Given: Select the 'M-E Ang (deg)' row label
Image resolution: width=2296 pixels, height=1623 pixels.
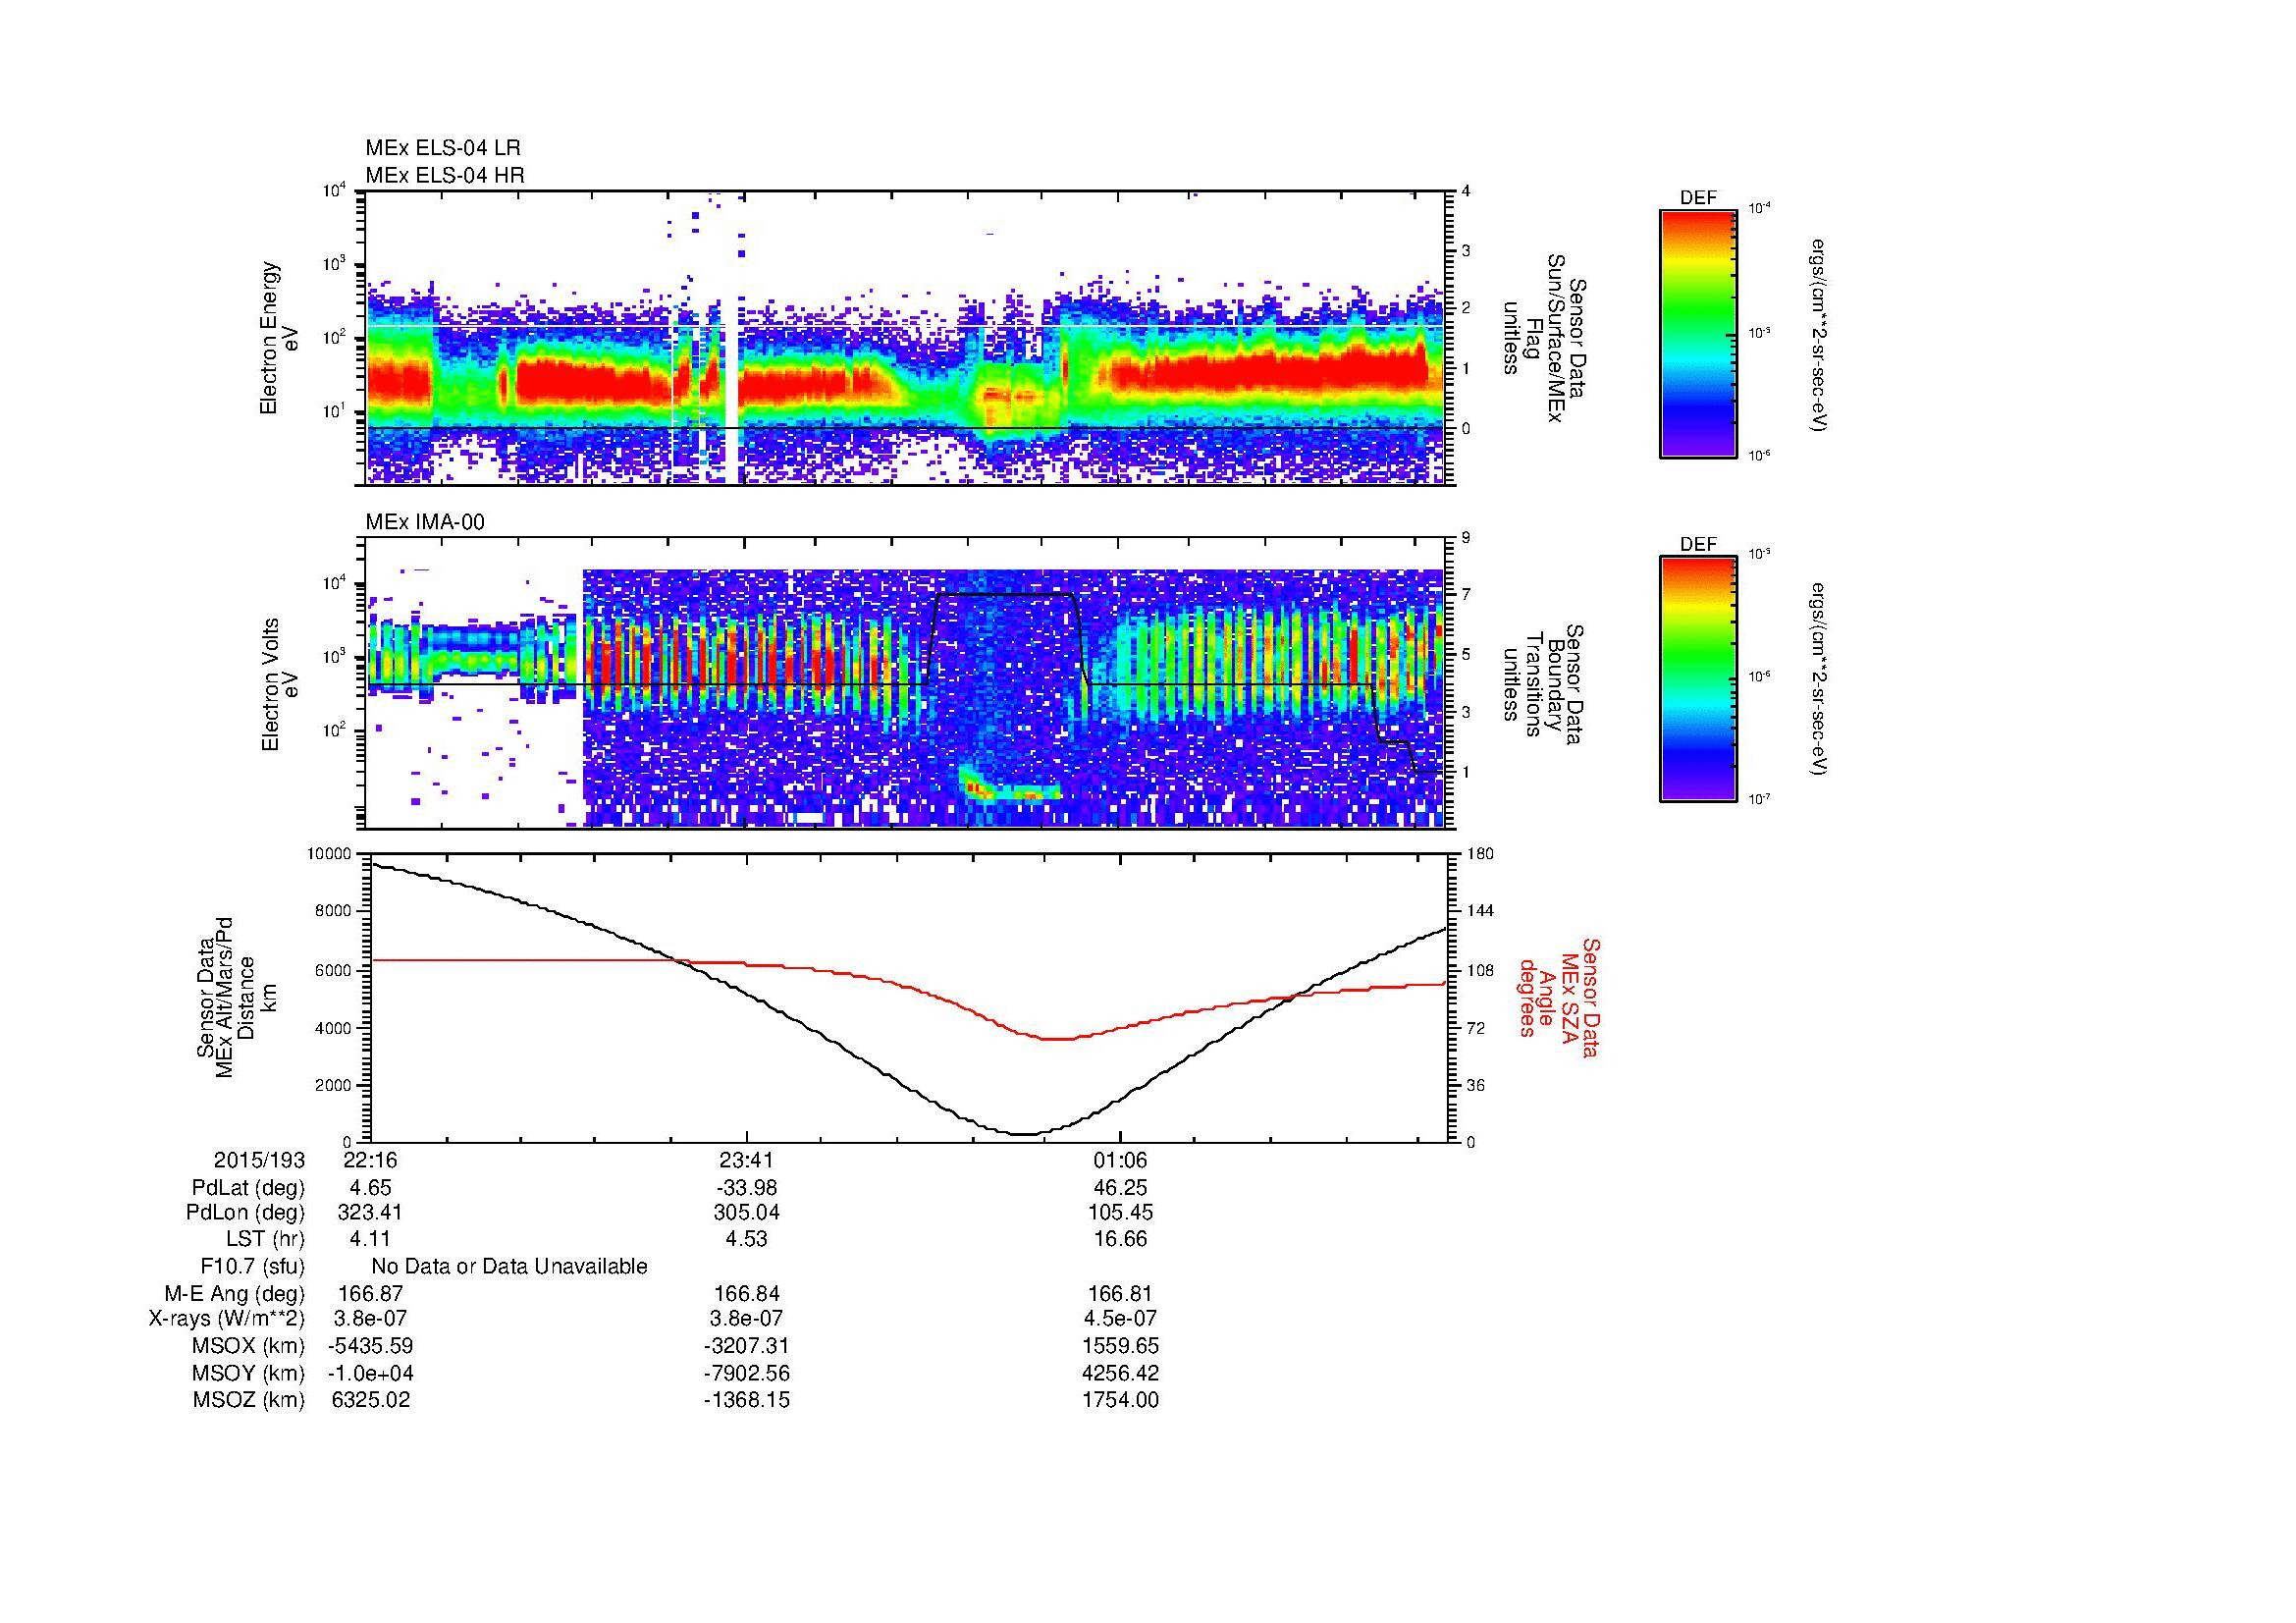Looking at the screenshot, I should coord(234,1294).
